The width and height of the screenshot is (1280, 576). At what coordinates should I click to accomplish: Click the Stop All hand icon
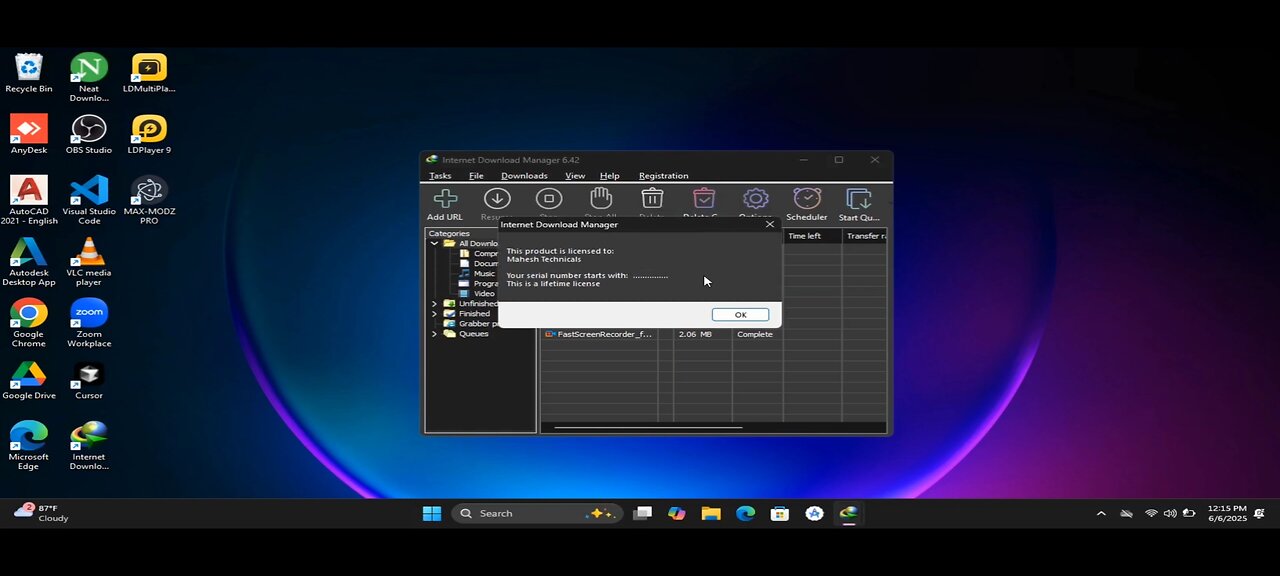(600, 198)
